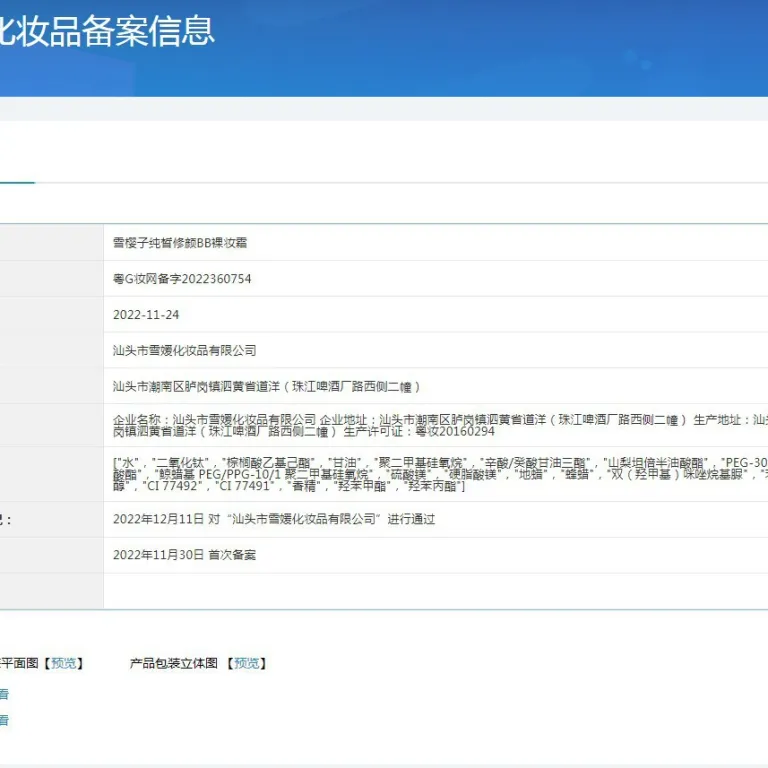Select company name 汕头市雪媛化妆品有限公司 in the fourth row

tap(185, 350)
